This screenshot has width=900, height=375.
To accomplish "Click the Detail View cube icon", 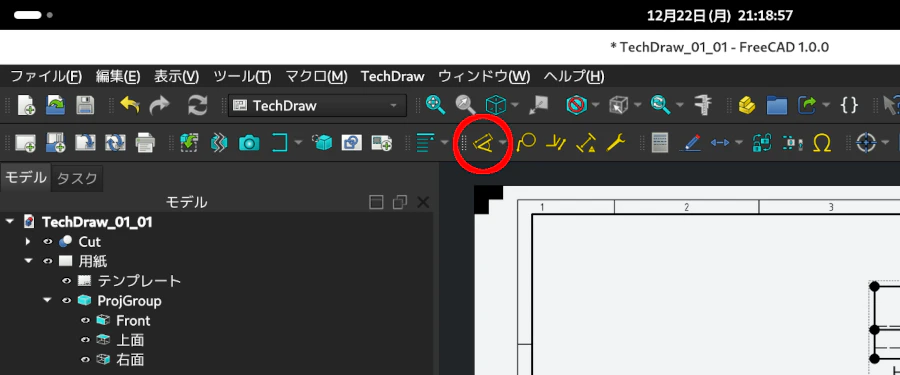I will 323,142.
